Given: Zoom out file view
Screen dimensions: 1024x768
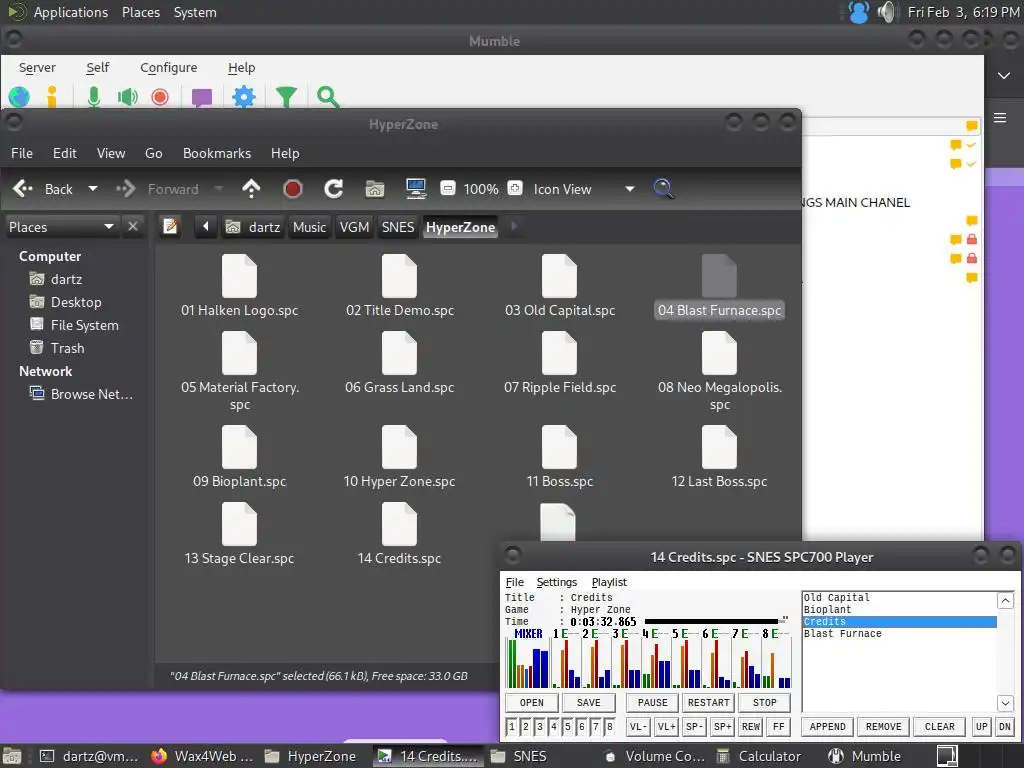Looking at the screenshot, I should (447, 189).
